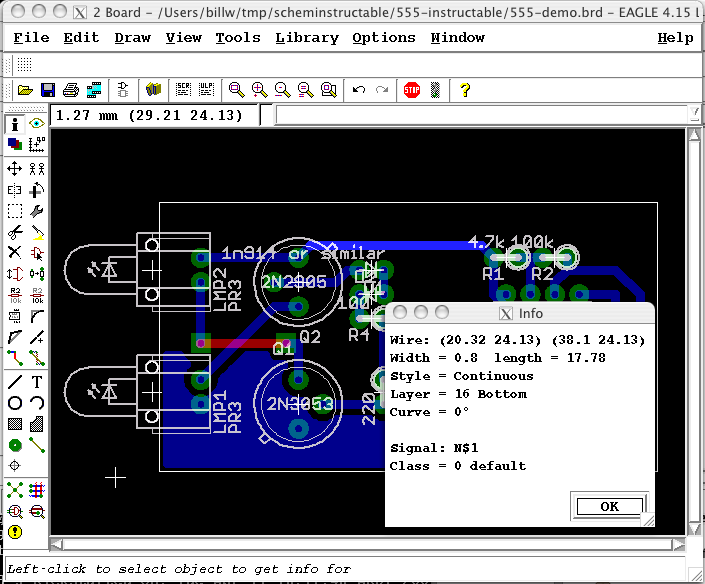Open the Draw menu
705x584 pixels.
[x=132, y=38]
